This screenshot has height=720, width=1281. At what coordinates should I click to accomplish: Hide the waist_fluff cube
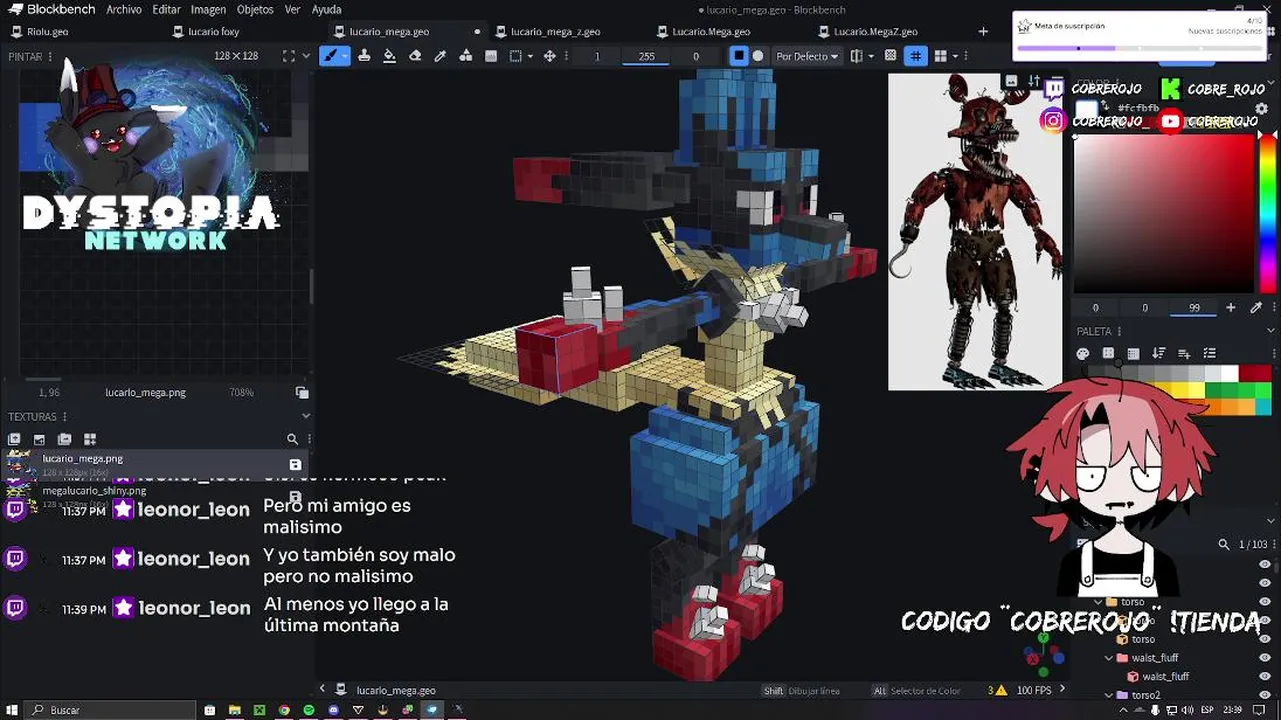click(x=1265, y=677)
